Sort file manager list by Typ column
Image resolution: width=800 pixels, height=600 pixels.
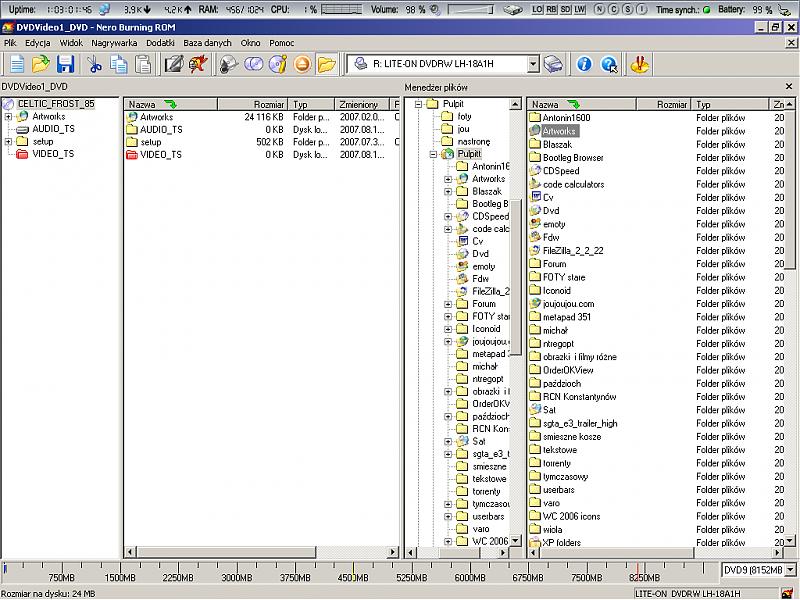(x=730, y=104)
